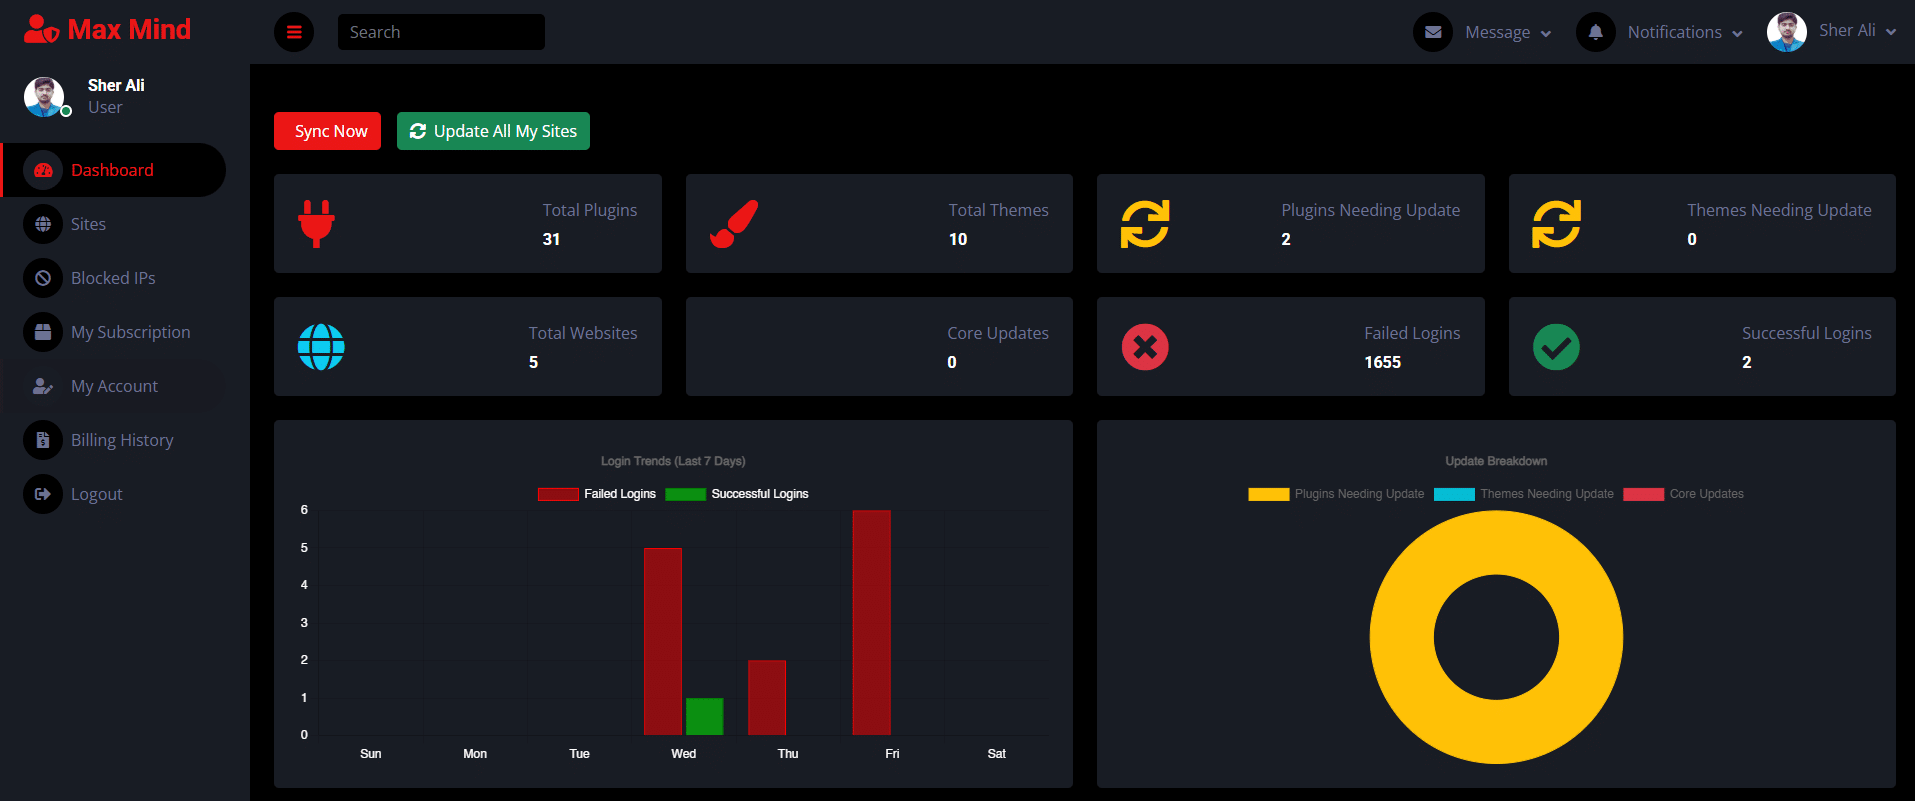Go to Dashboard in sidebar

114,170
